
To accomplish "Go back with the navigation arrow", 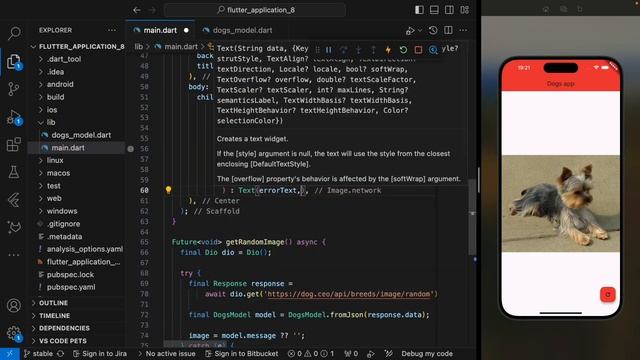I will [137, 10].
